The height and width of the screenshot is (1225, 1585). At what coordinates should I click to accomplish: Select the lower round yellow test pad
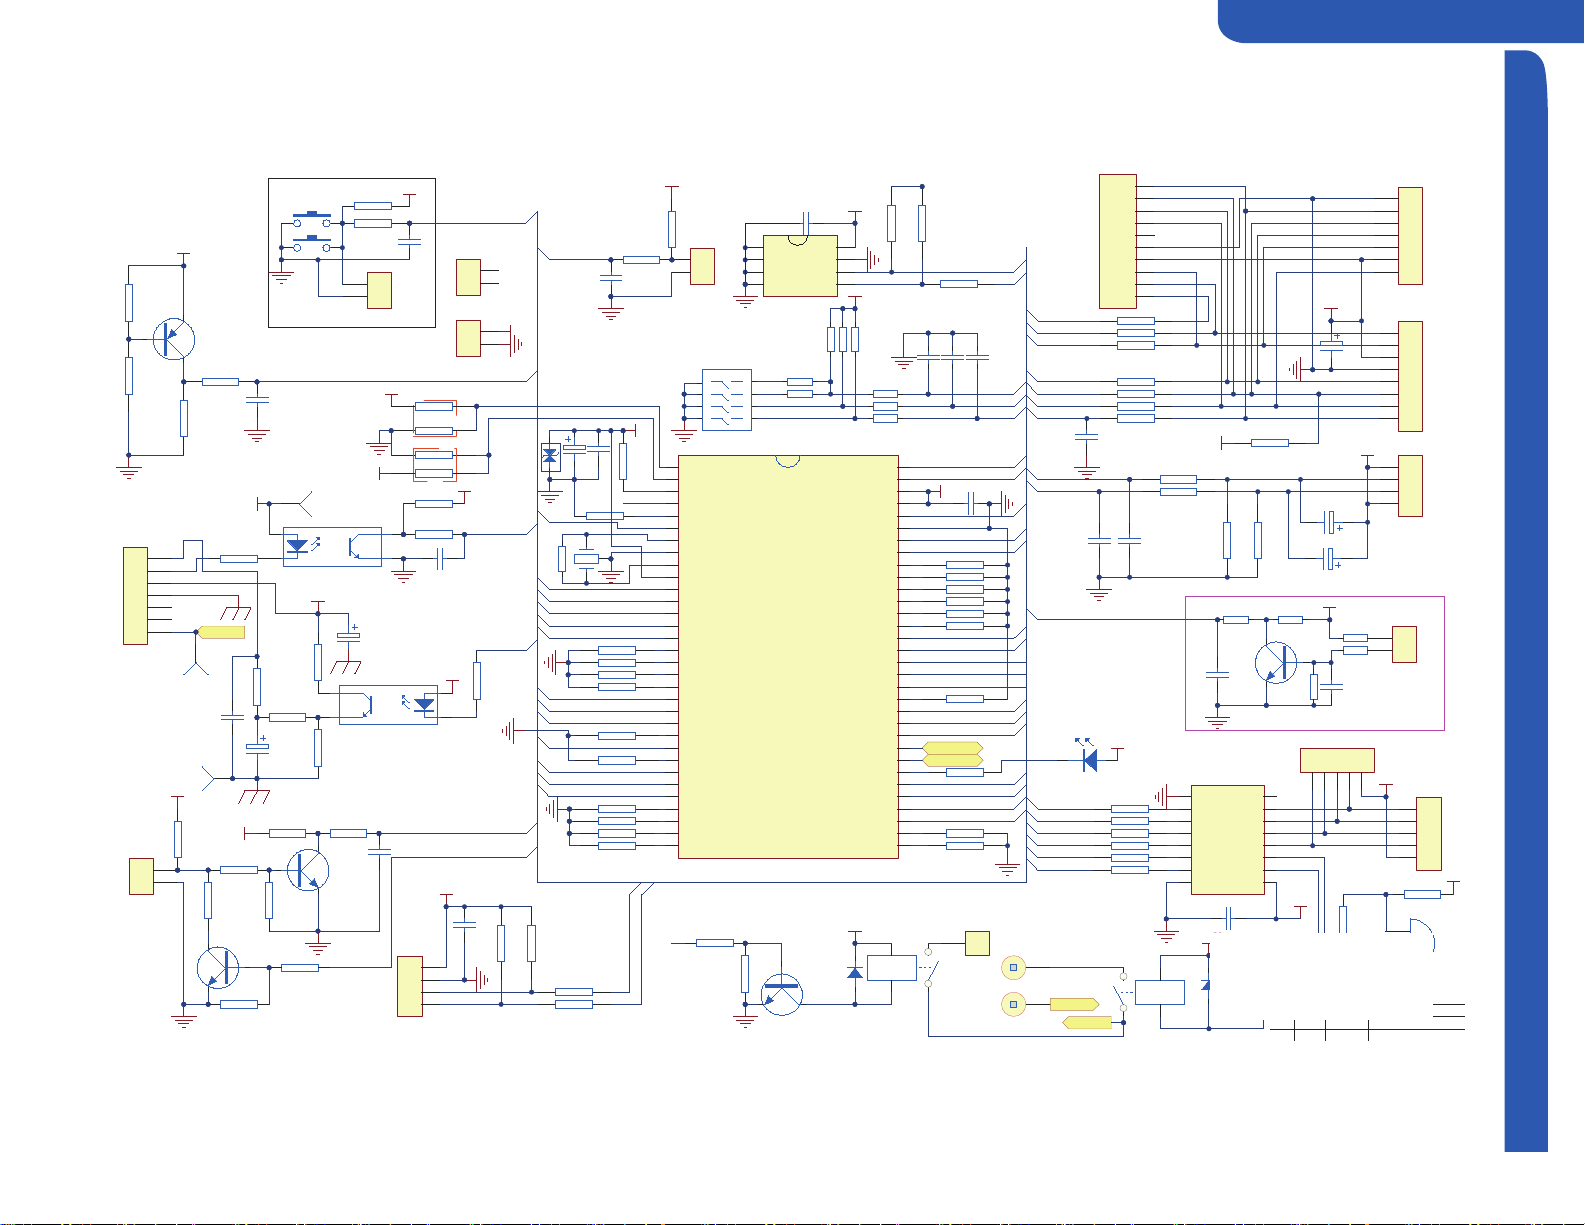(x=1014, y=1003)
